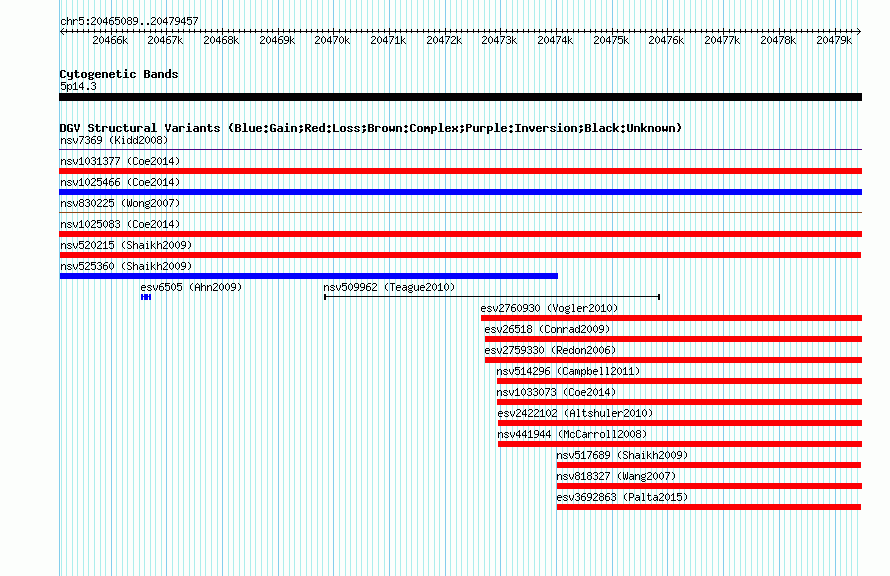Select nsv441944 (McCarroll2008) label
Image resolution: width=890 pixels, height=576 pixels.
(572, 434)
